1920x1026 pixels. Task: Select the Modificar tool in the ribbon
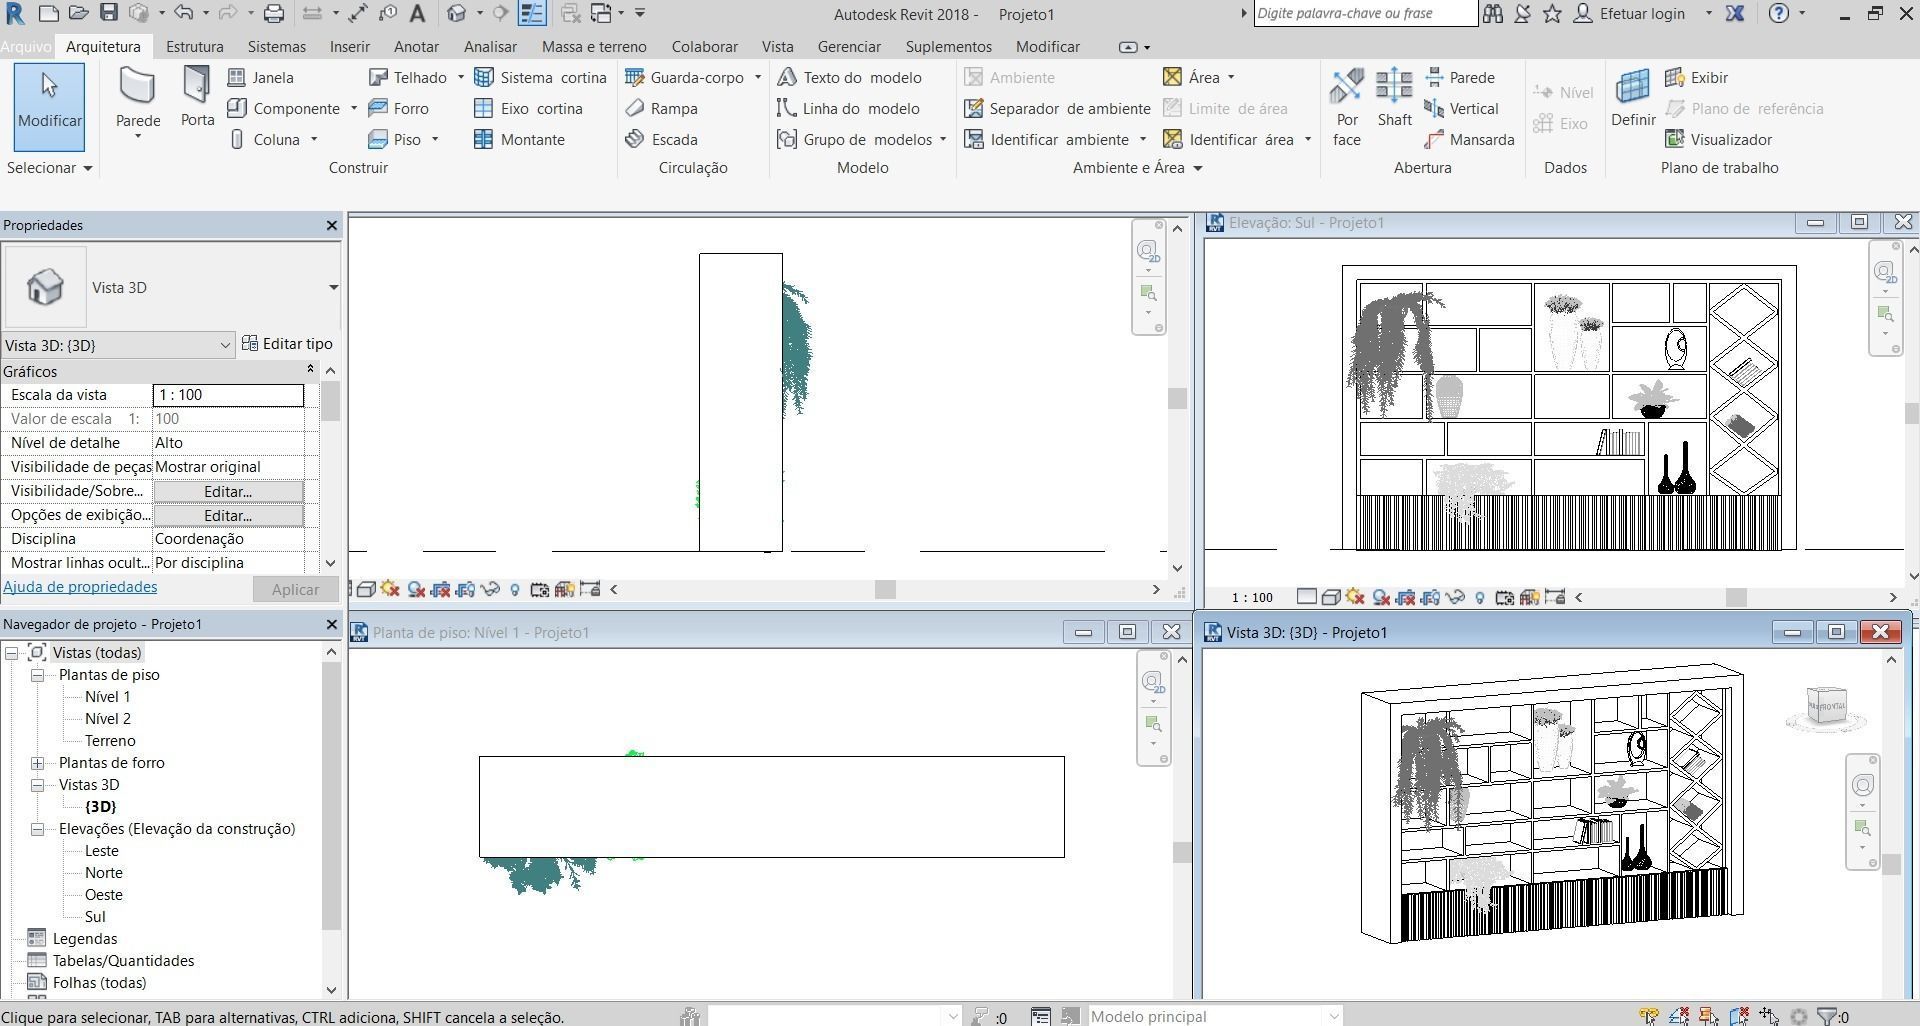click(x=49, y=107)
